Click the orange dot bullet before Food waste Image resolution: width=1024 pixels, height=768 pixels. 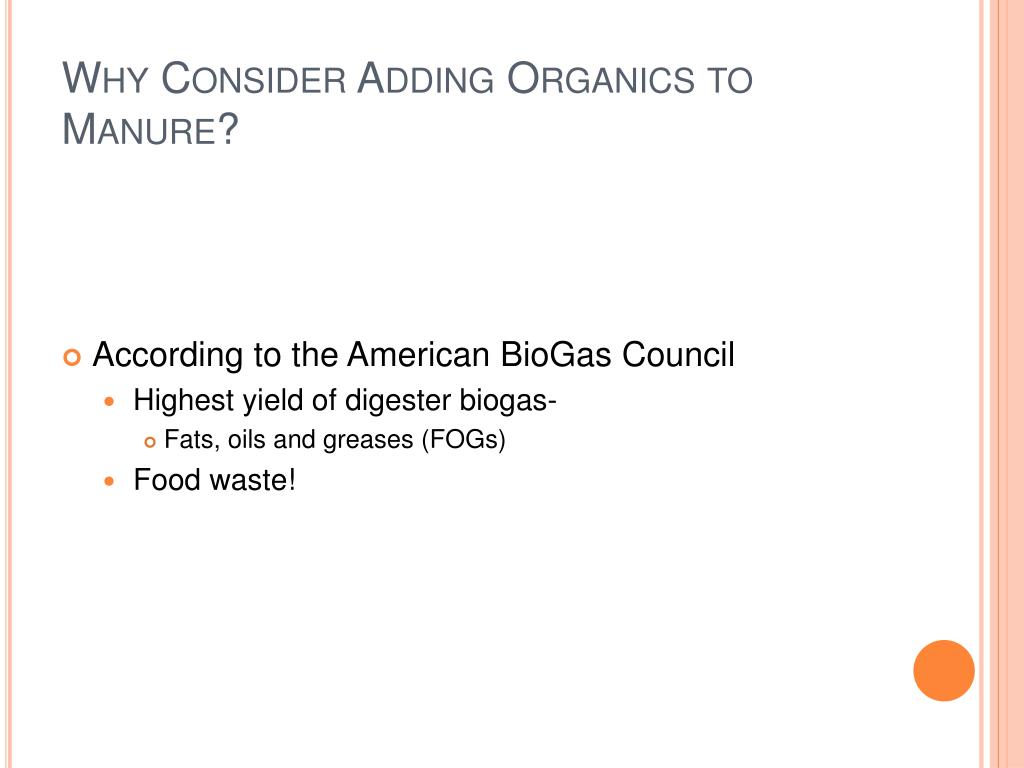coord(109,481)
